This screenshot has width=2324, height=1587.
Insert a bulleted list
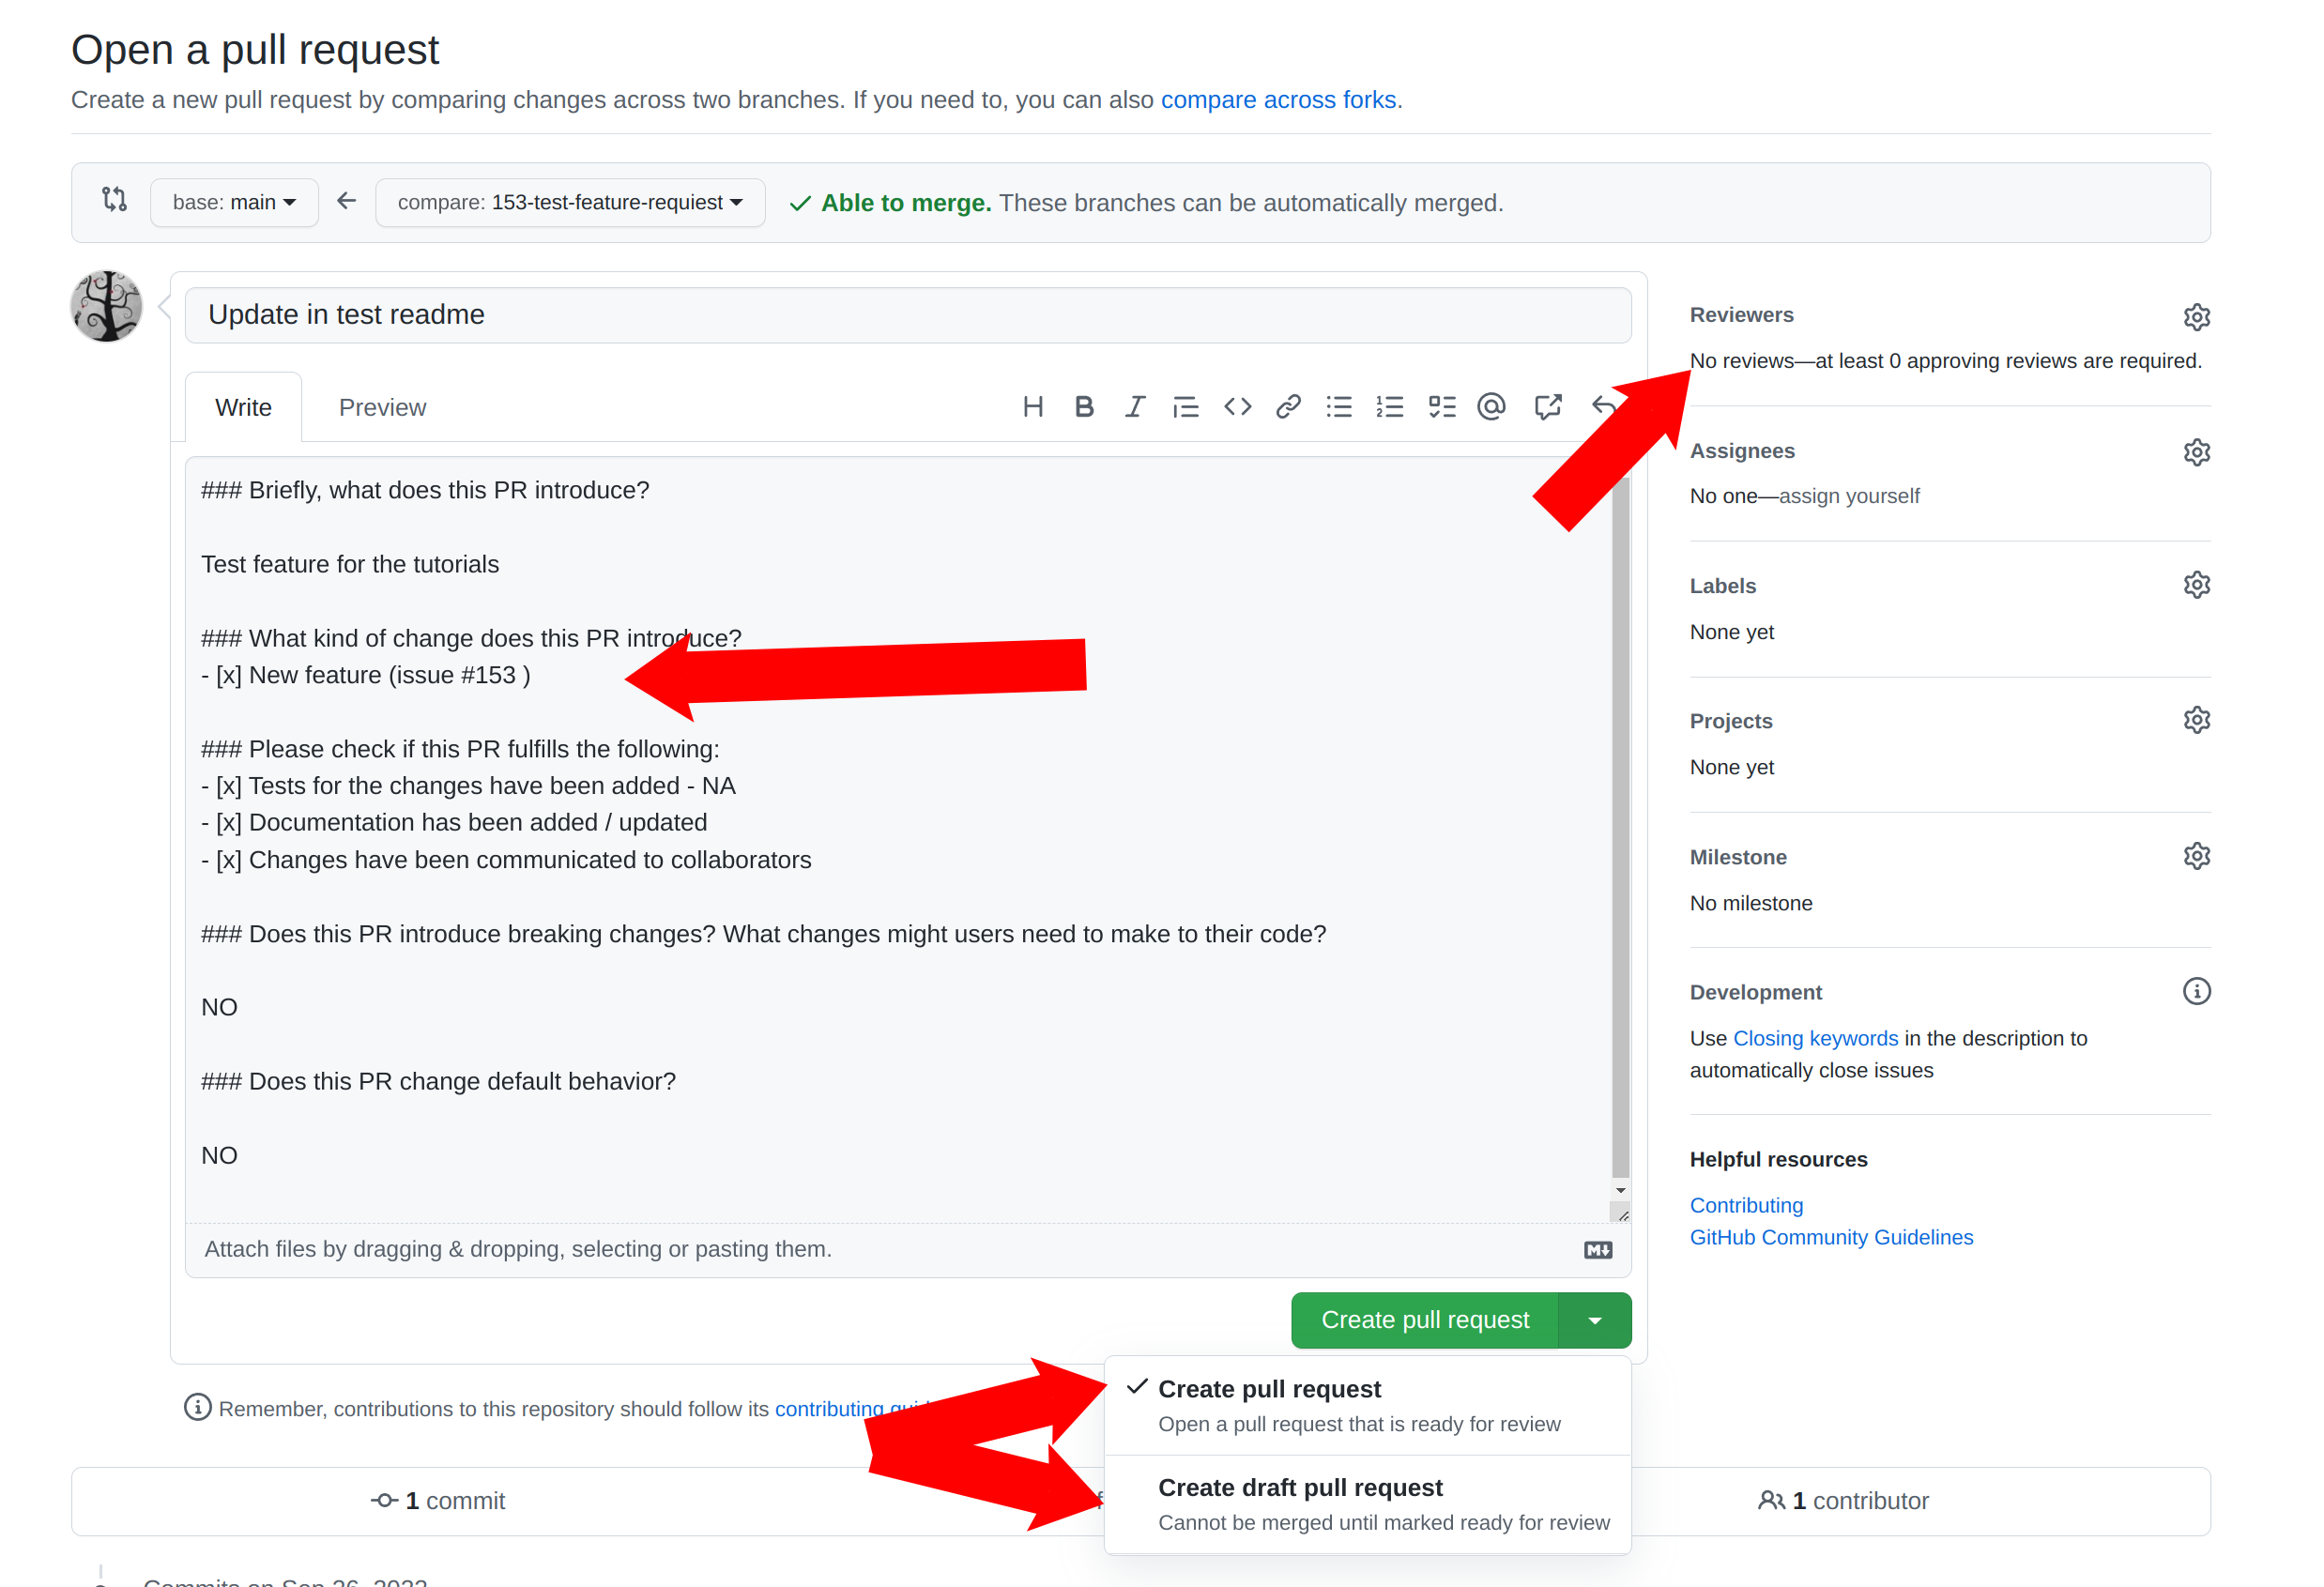coord(1339,407)
